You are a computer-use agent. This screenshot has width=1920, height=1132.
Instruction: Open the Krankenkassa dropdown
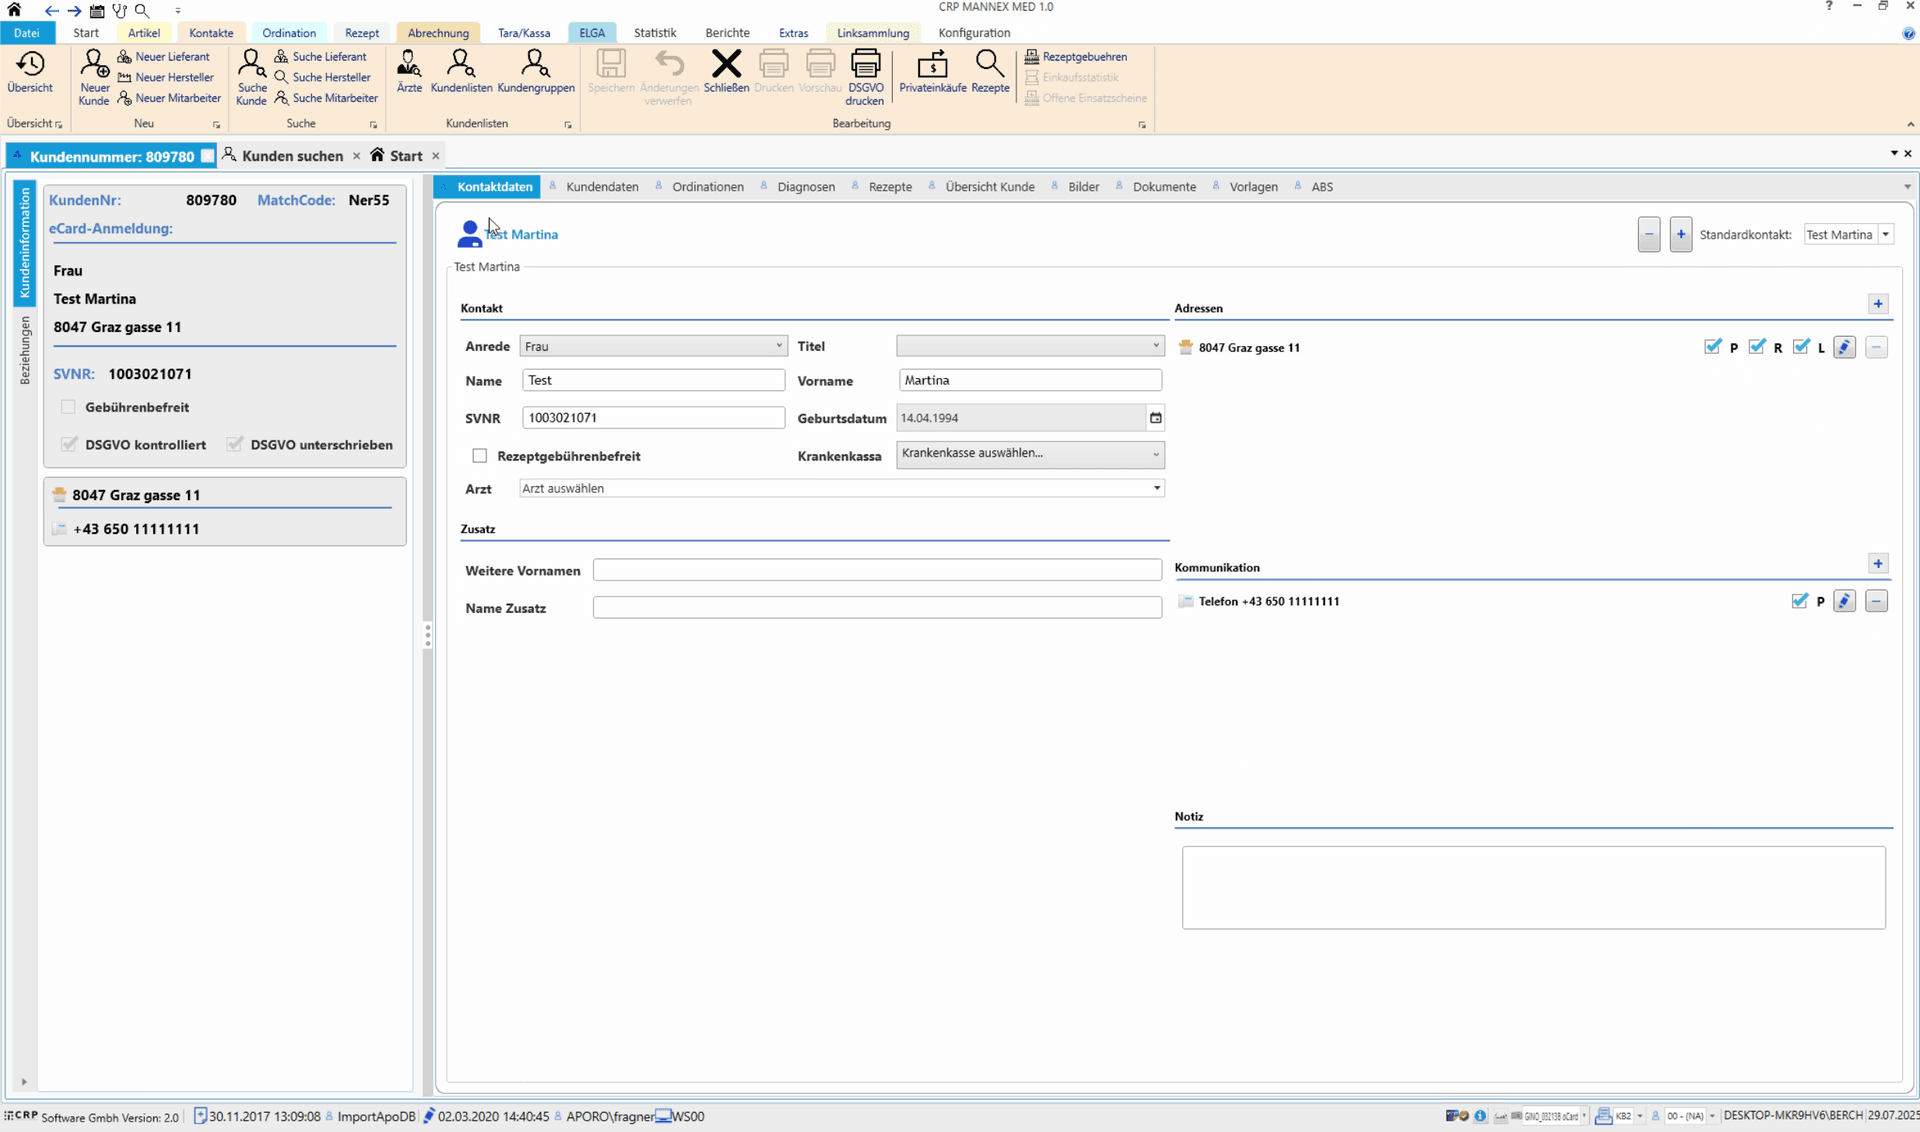(1030, 454)
